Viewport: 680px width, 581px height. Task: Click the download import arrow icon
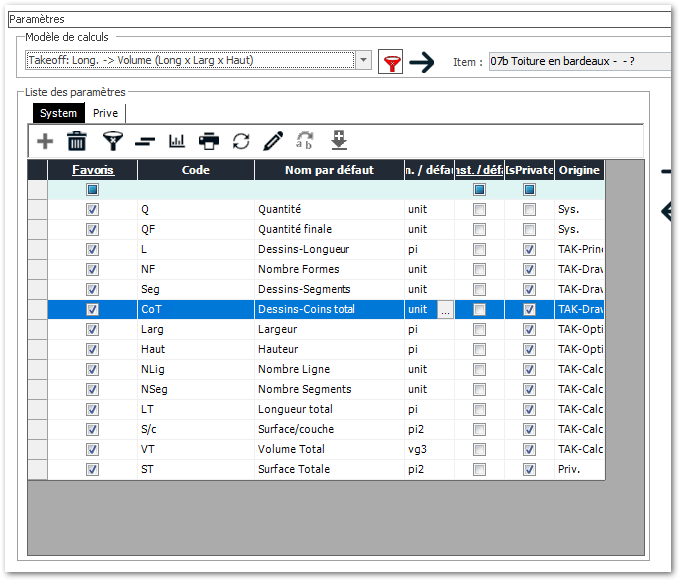point(338,140)
